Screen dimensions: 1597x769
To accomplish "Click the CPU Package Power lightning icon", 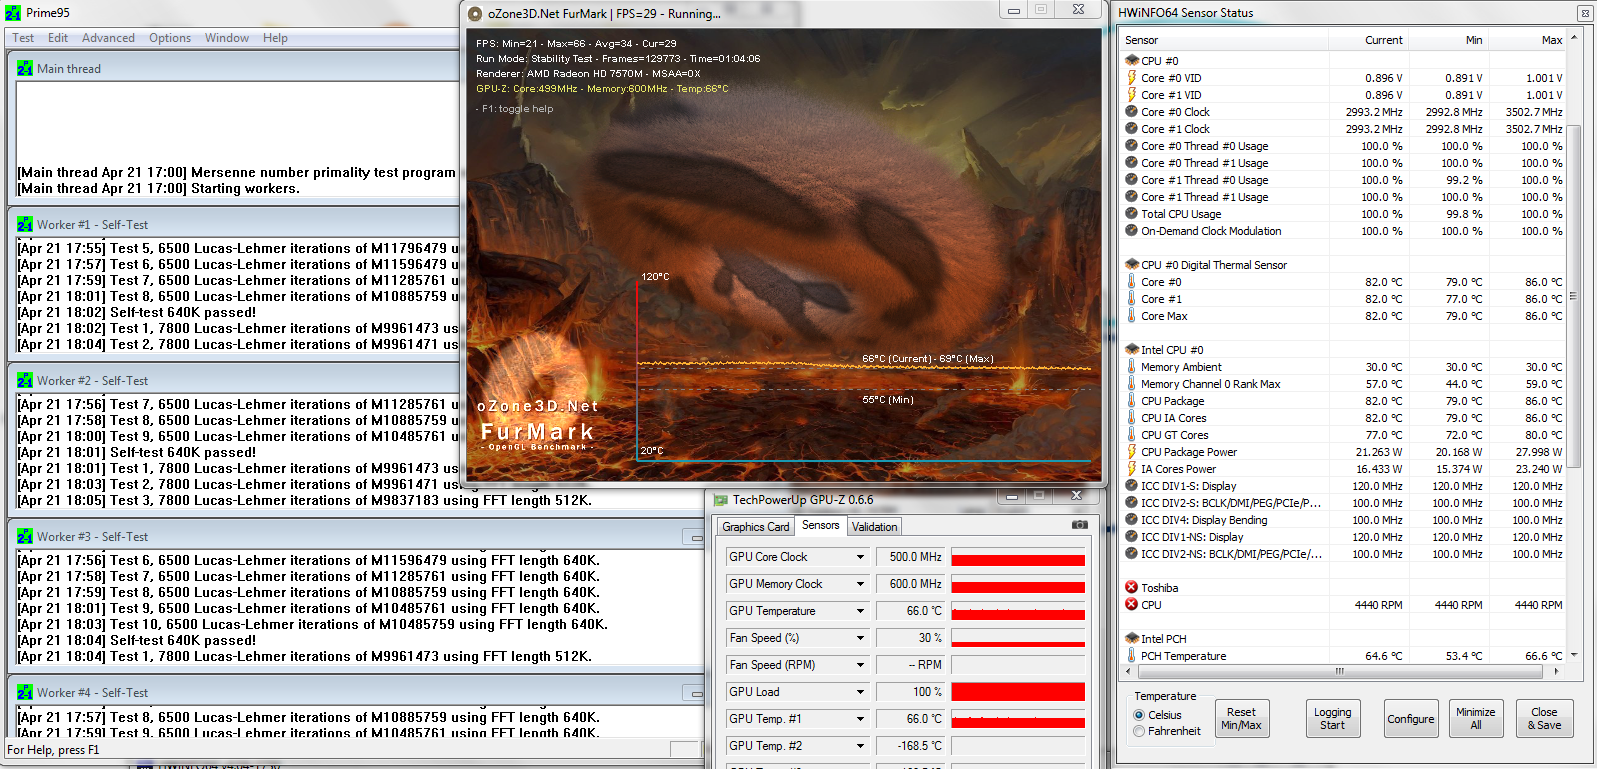I will tap(1132, 451).
